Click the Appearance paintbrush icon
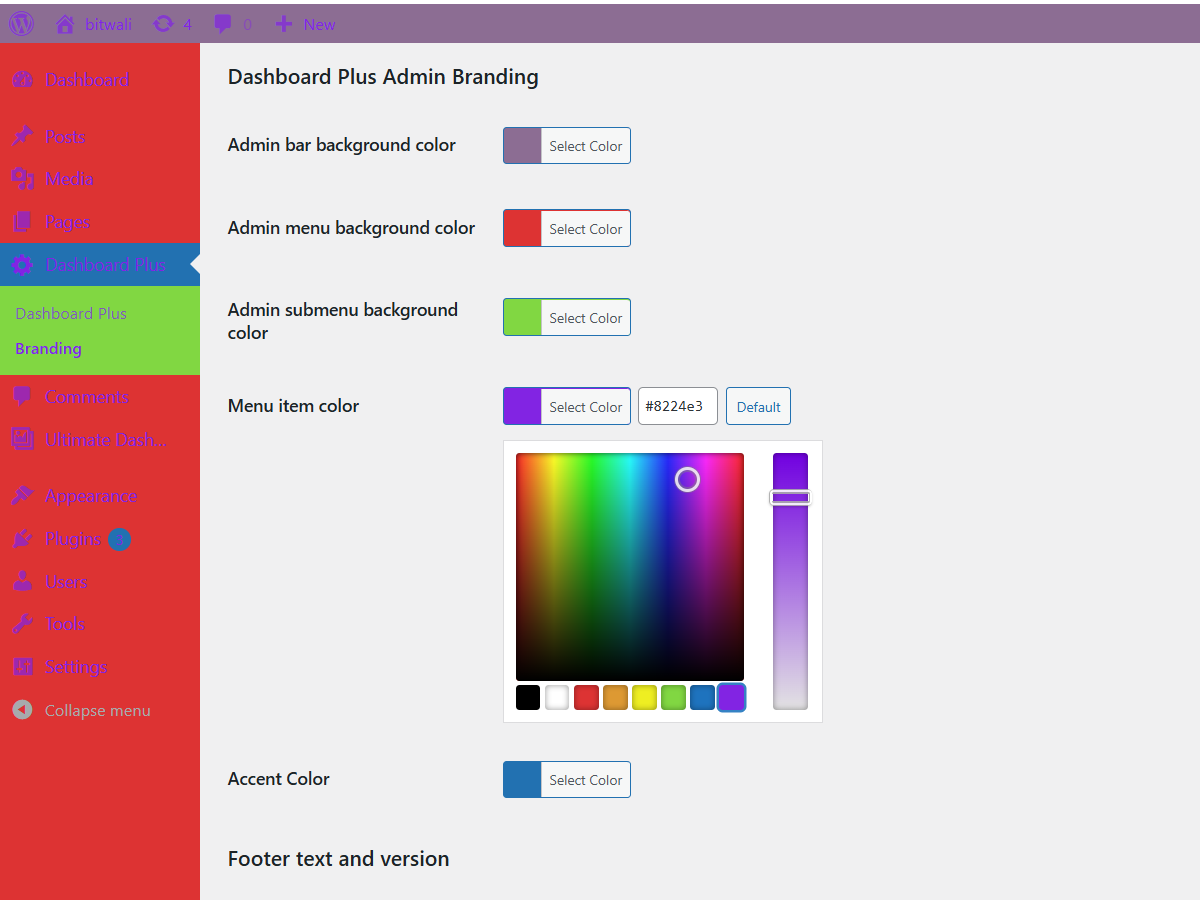 (23, 496)
